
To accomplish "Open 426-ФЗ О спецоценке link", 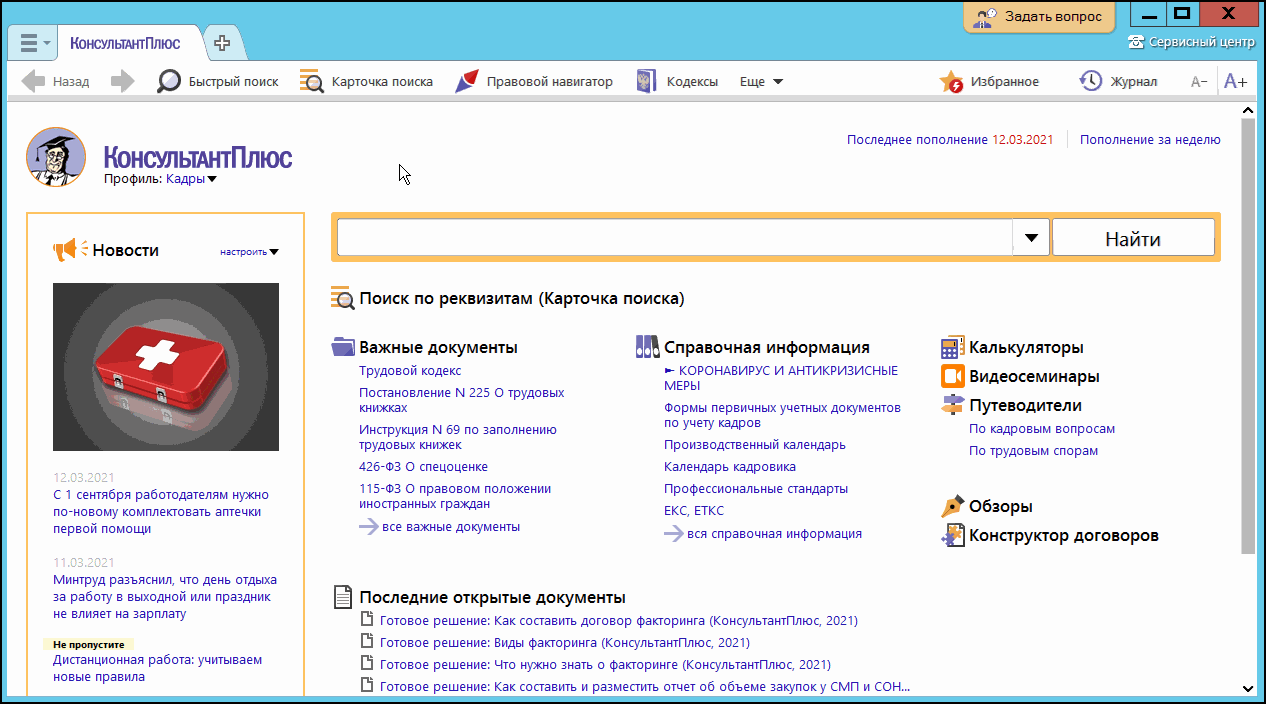I will (x=423, y=467).
